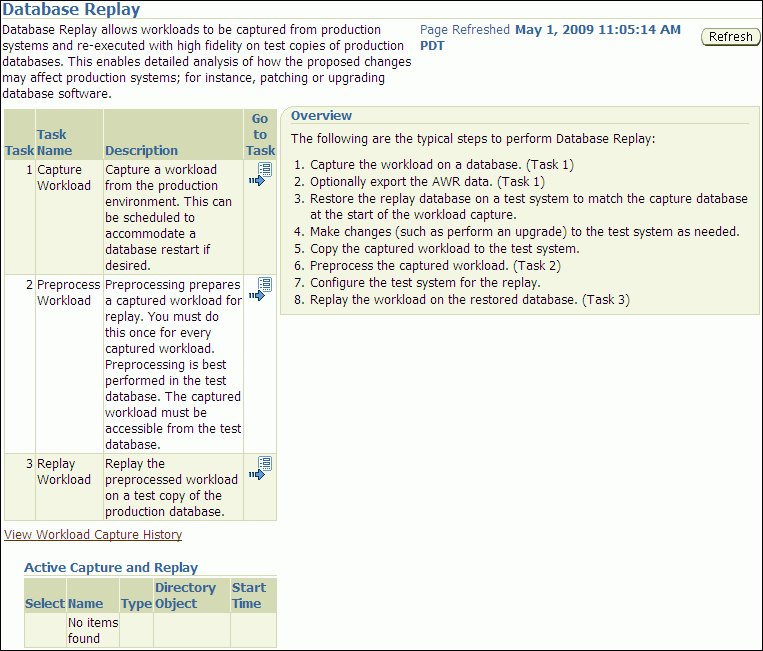Click the Type column header
This screenshot has width=763, height=651.
tap(136, 603)
